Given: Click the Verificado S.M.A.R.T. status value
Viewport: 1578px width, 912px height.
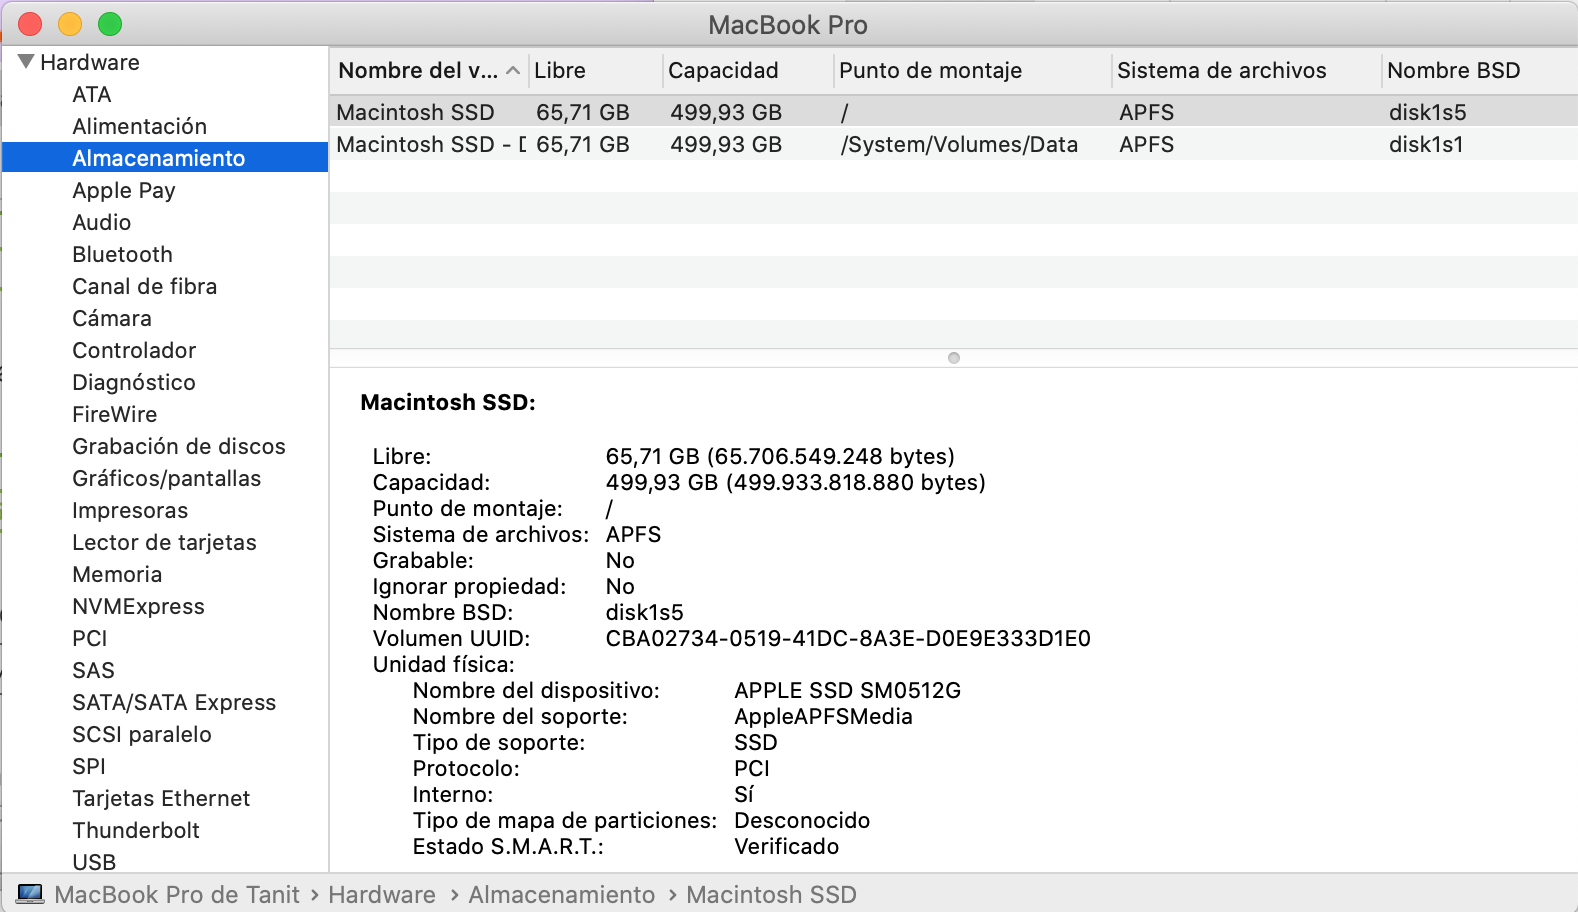Looking at the screenshot, I should click(787, 846).
